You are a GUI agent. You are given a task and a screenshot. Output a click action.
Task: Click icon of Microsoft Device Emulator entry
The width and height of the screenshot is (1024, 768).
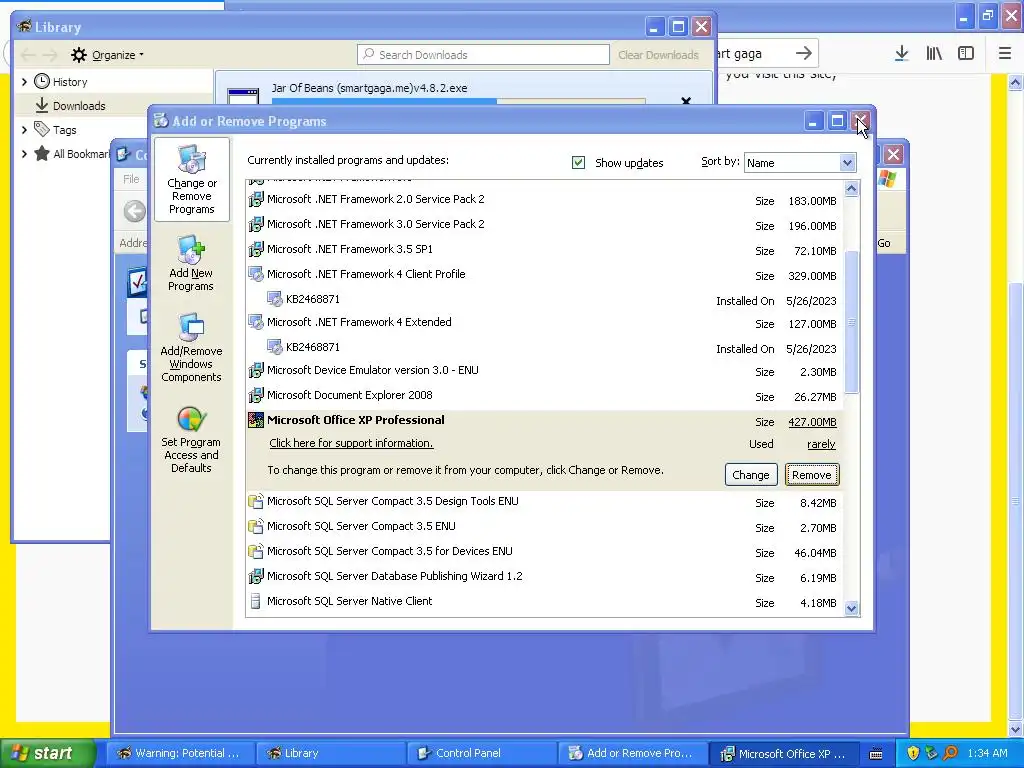coord(256,371)
